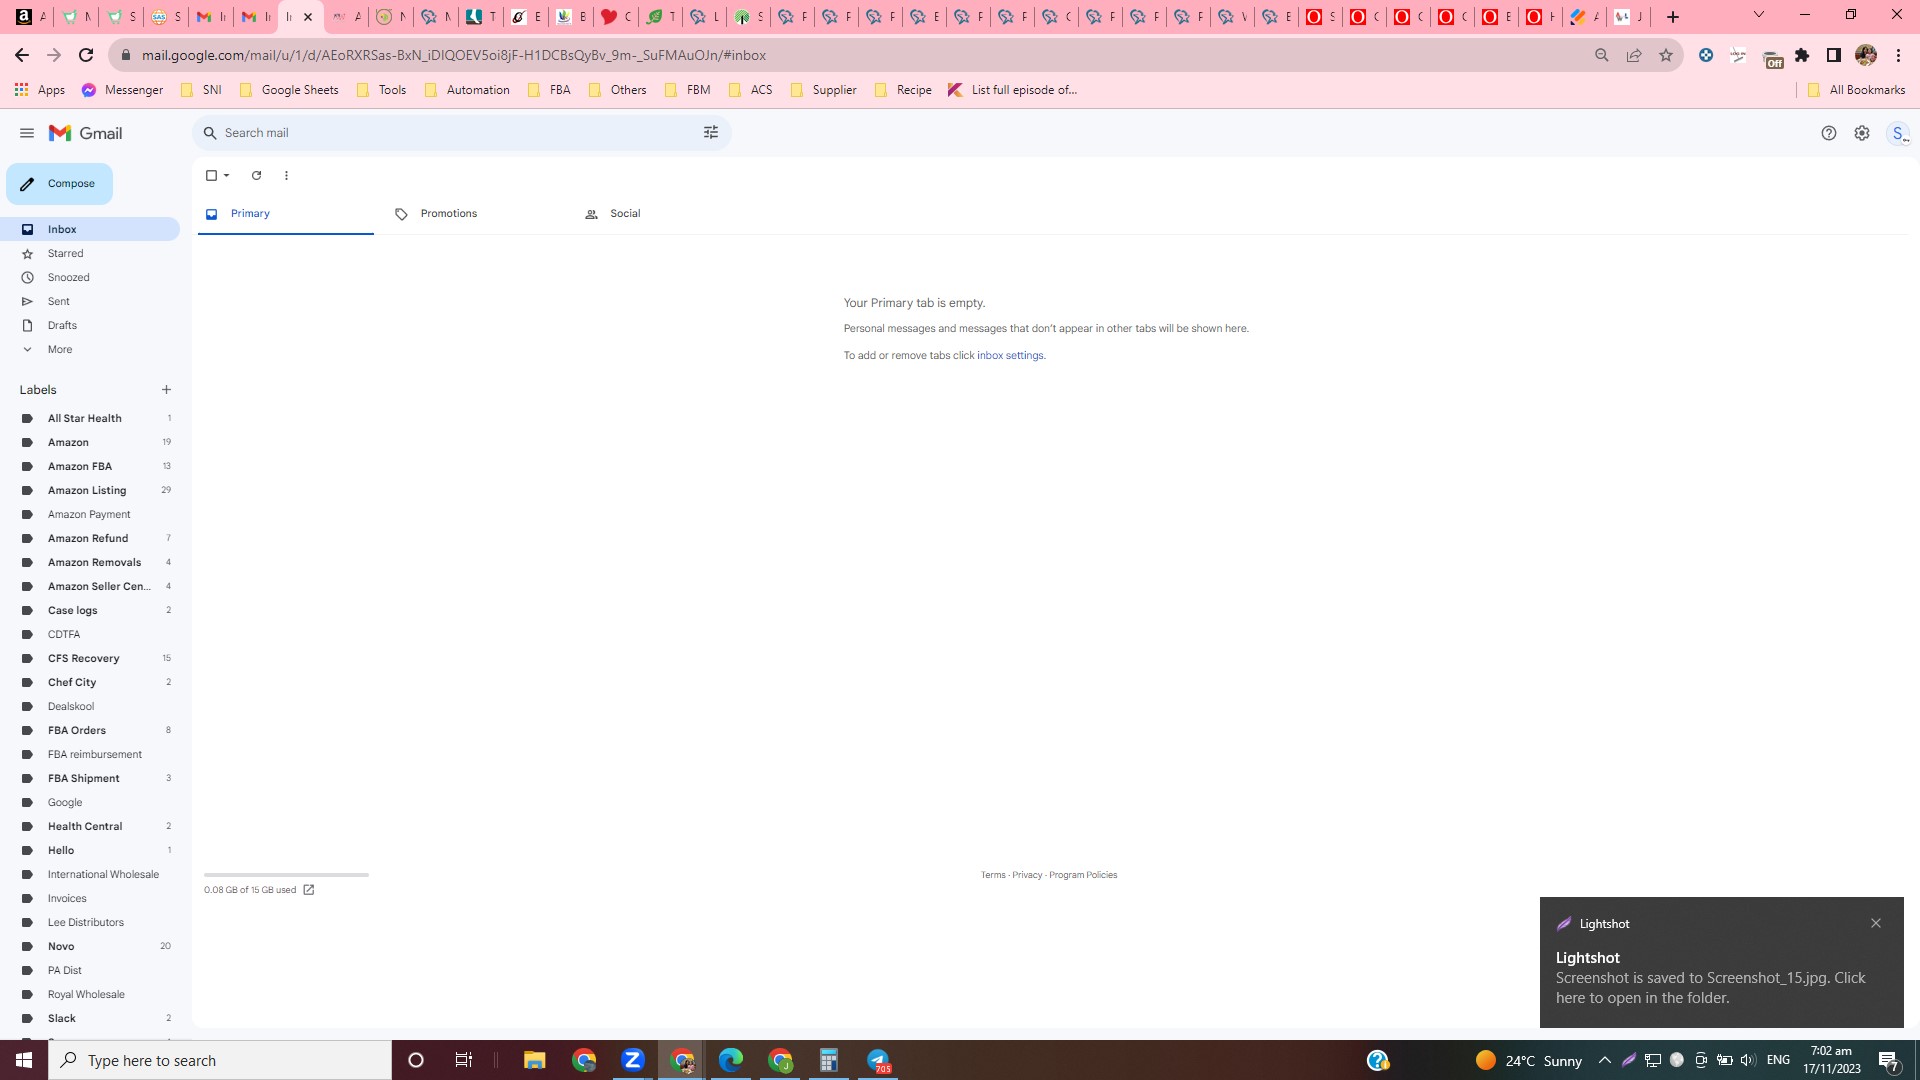Viewport: 1920px width, 1080px height.
Task: Go back with browser back arrow
Action: pyautogui.click(x=22, y=55)
